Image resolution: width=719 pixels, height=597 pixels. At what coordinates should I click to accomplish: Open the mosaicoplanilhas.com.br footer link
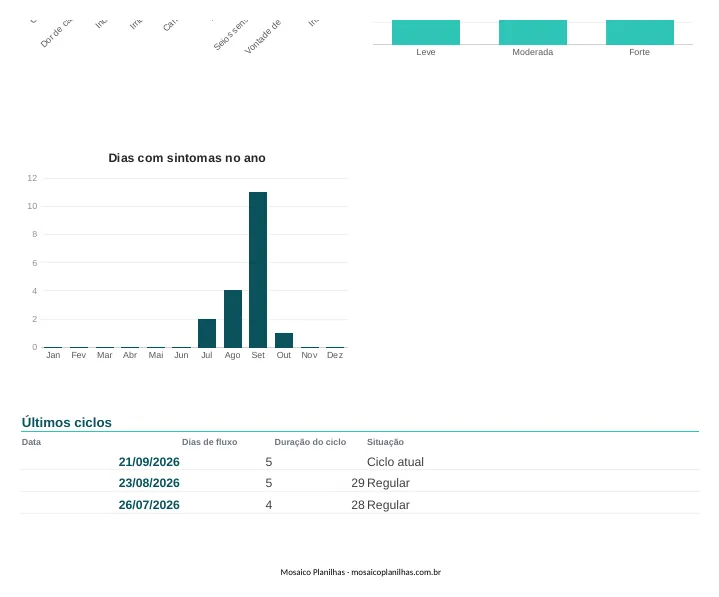tap(396, 572)
